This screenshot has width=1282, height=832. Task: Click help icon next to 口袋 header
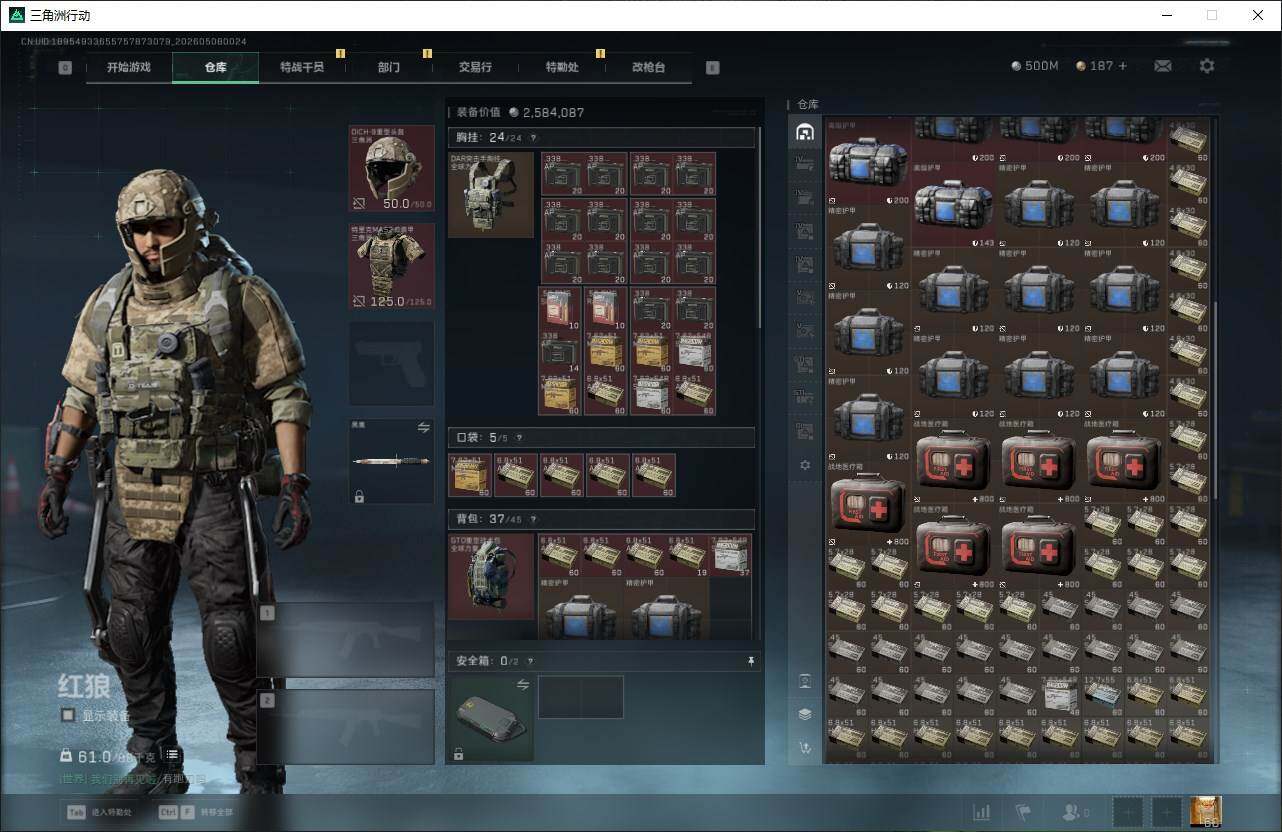pos(519,438)
